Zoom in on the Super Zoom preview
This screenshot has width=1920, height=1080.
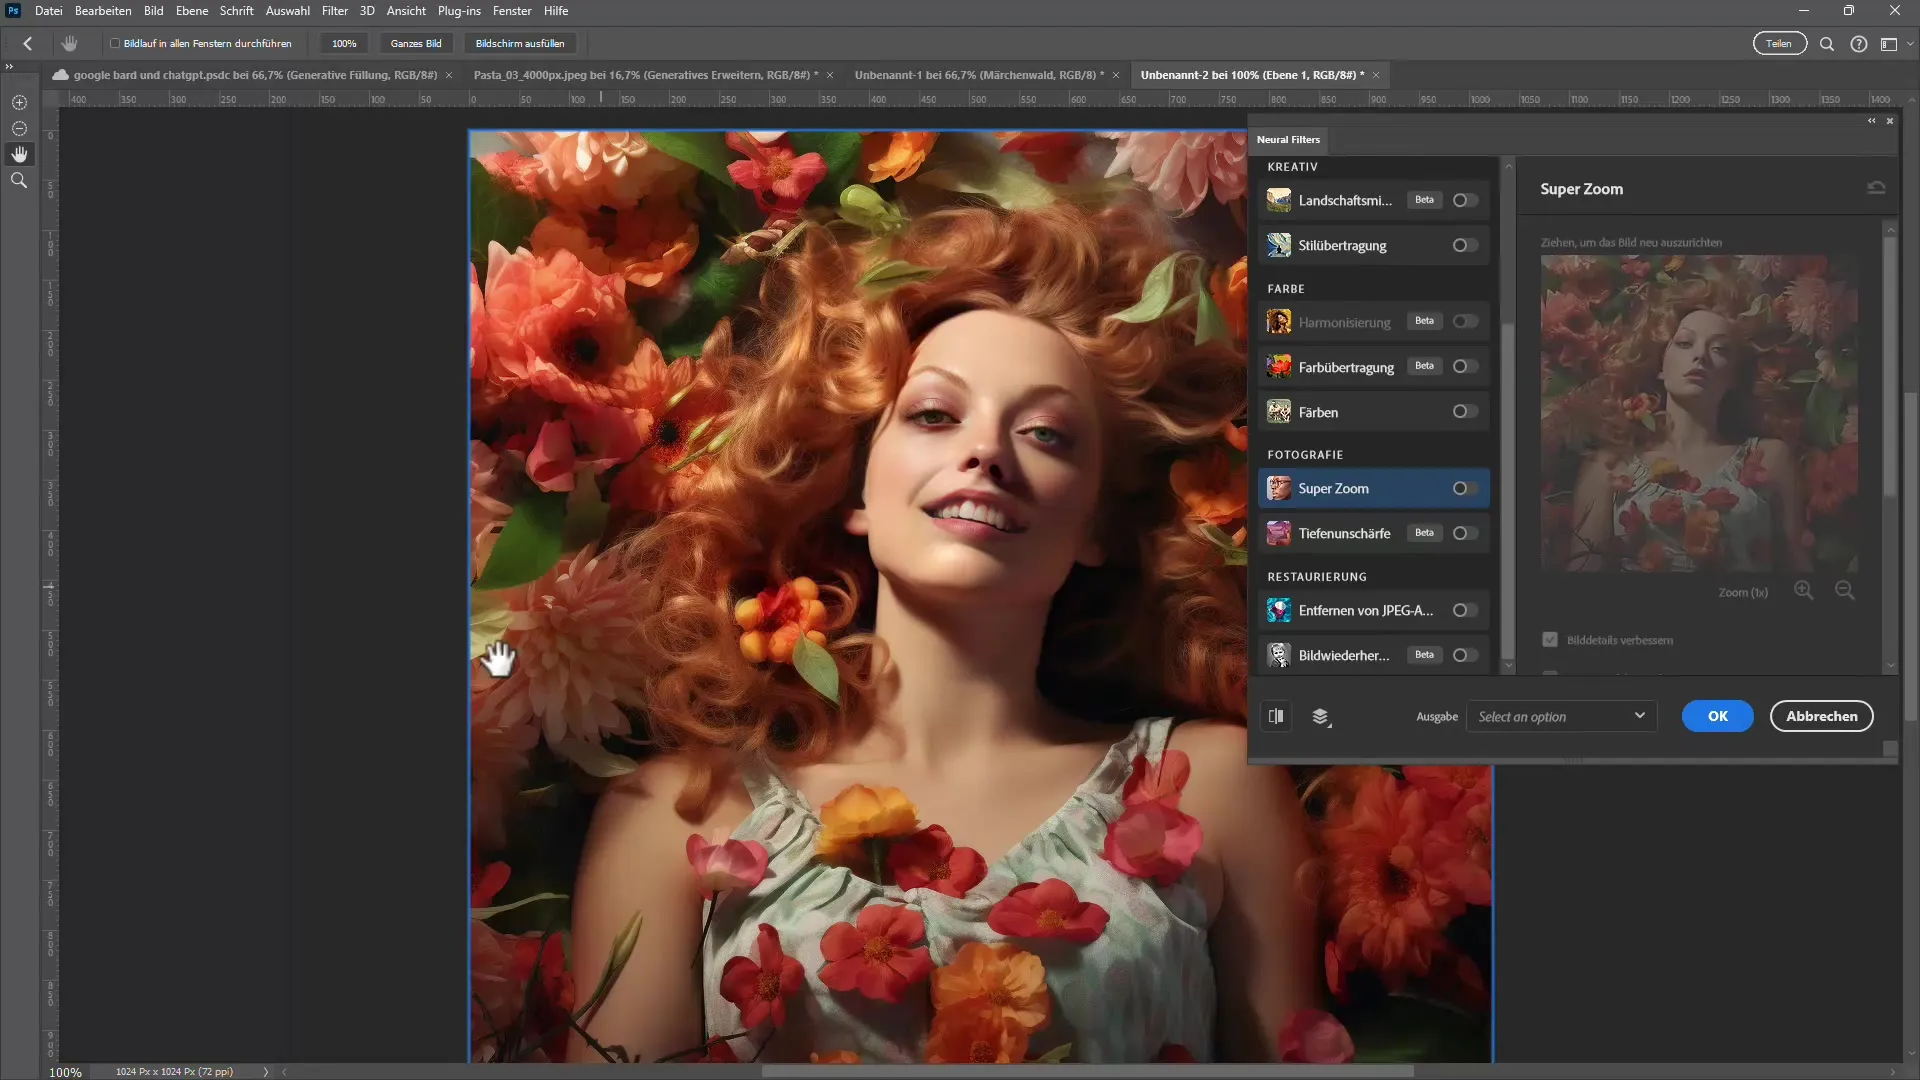pyautogui.click(x=1804, y=590)
